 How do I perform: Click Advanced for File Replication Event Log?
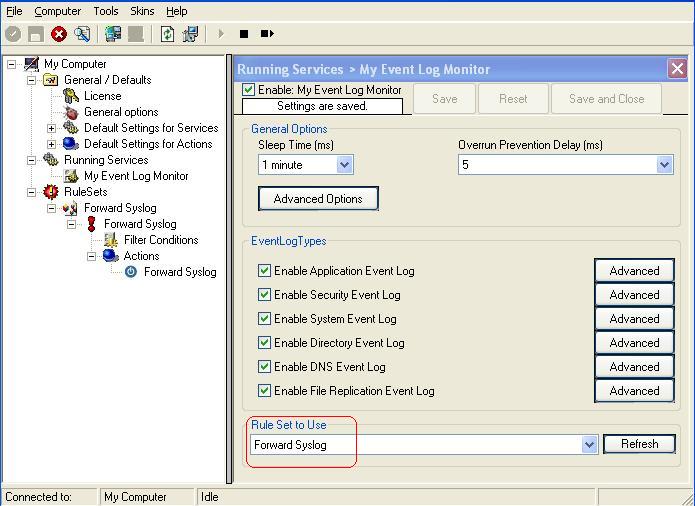tap(634, 390)
